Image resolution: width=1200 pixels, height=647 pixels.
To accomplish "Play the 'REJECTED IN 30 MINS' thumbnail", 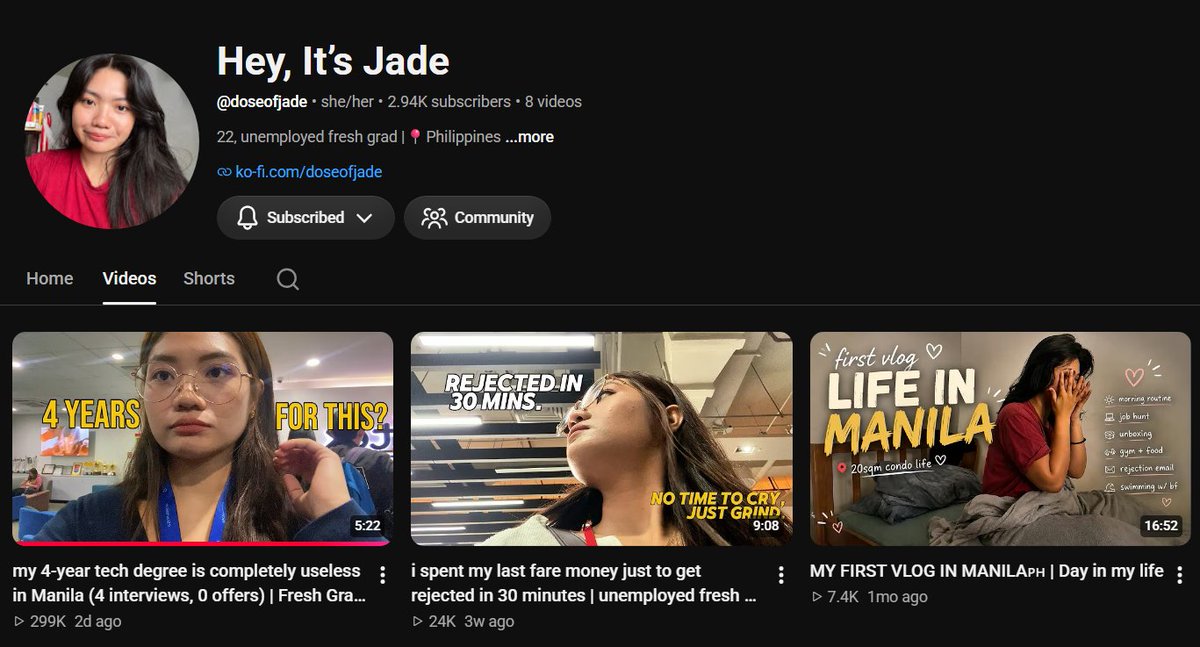I will click(x=601, y=438).
